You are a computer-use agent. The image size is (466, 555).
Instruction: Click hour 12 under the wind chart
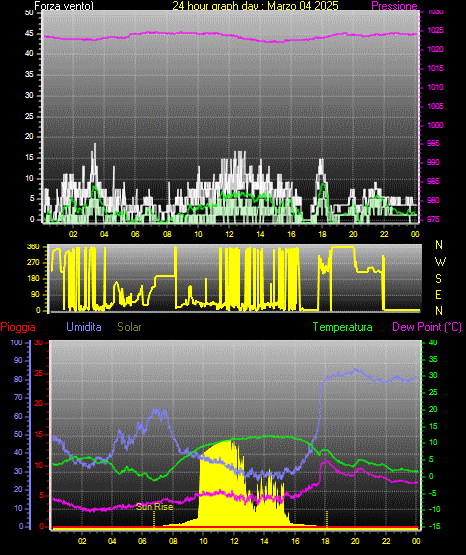(229, 234)
